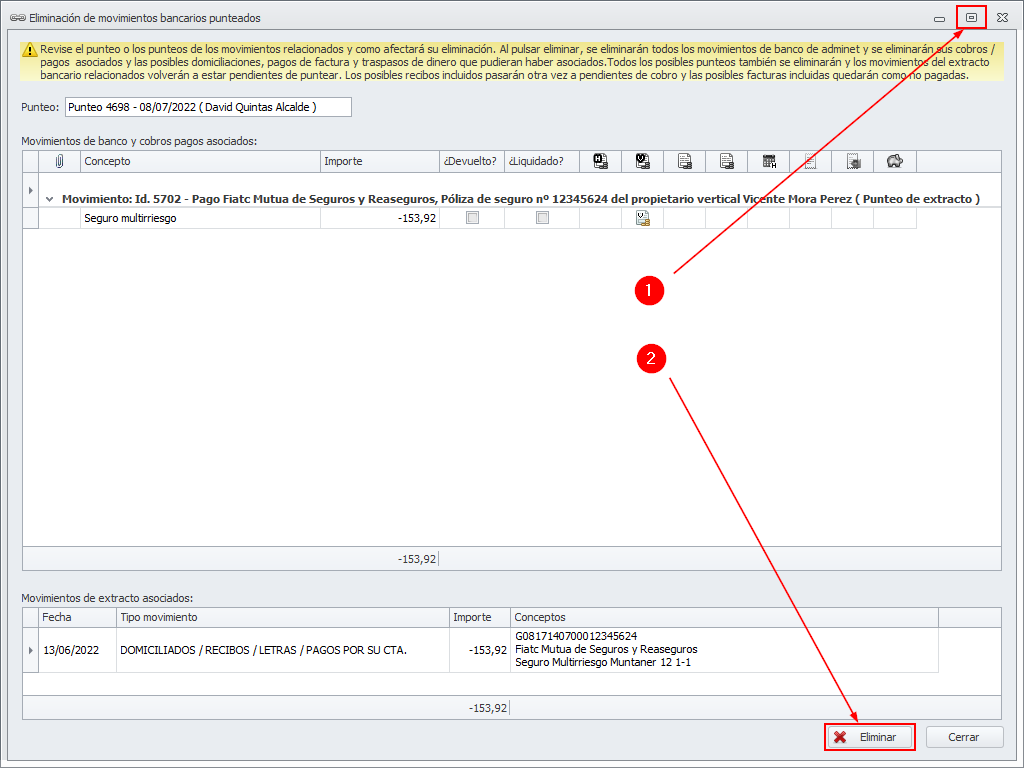This screenshot has width=1024, height=768.
Task: Click the Punteo 4698 input field
Action: 208,107
